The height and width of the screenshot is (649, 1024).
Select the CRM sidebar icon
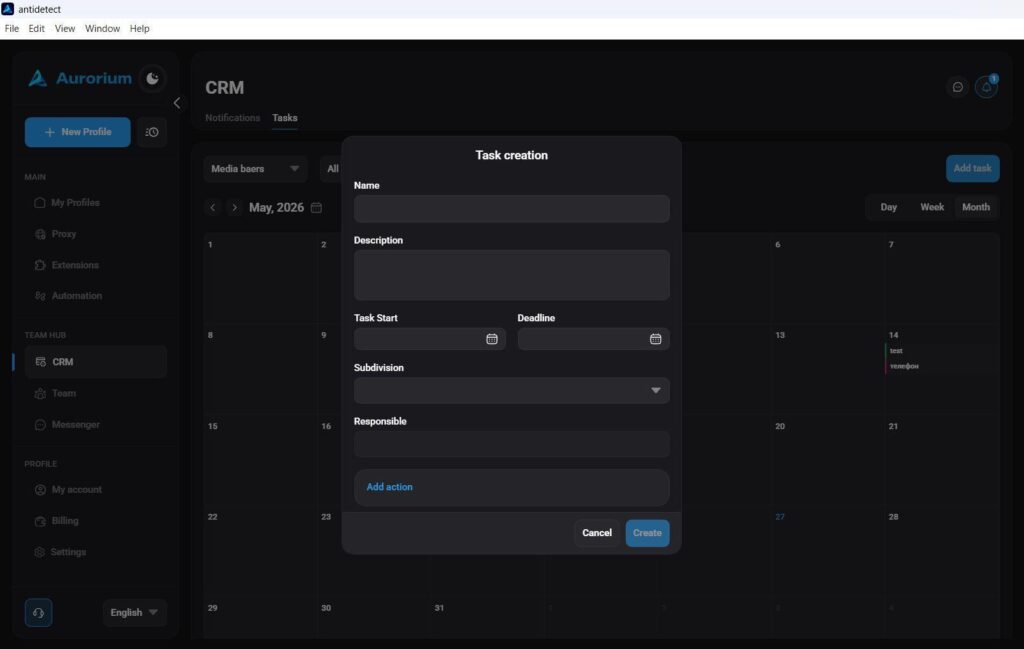[40, 362]
